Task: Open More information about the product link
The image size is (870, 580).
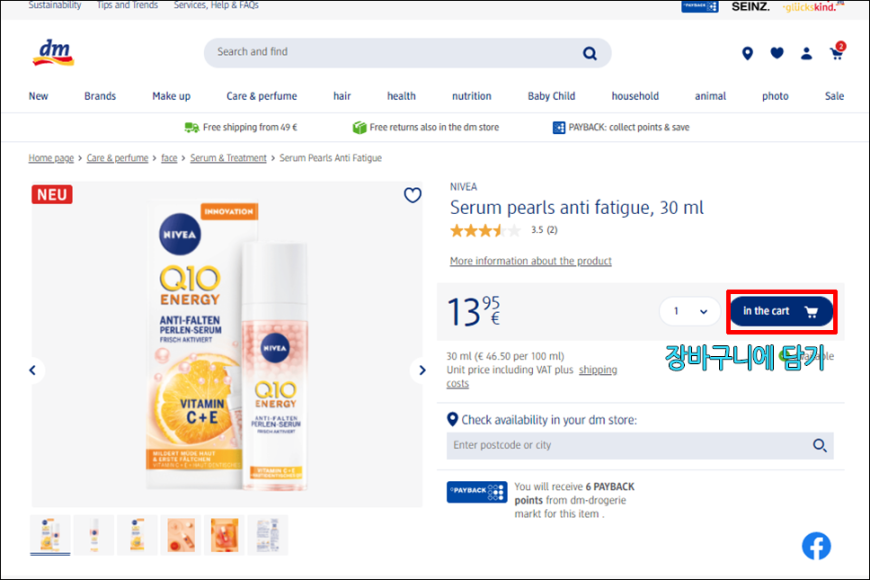Action: click(x=530, y=261)
